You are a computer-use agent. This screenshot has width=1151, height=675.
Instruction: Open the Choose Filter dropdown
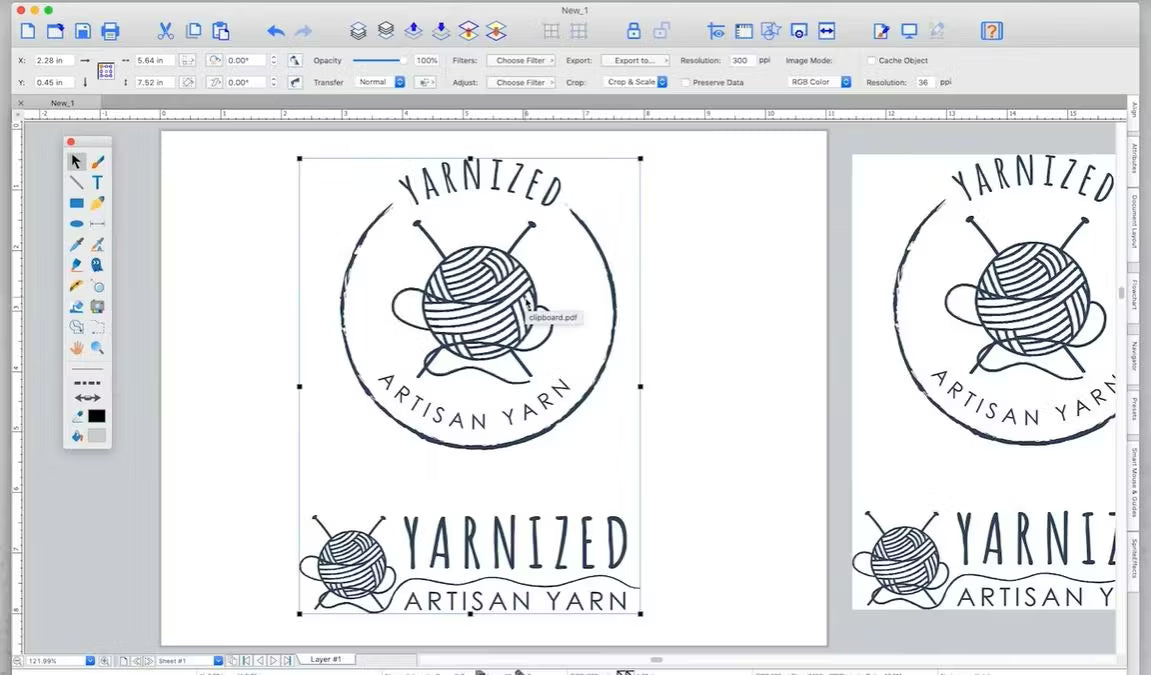(520, 60)
